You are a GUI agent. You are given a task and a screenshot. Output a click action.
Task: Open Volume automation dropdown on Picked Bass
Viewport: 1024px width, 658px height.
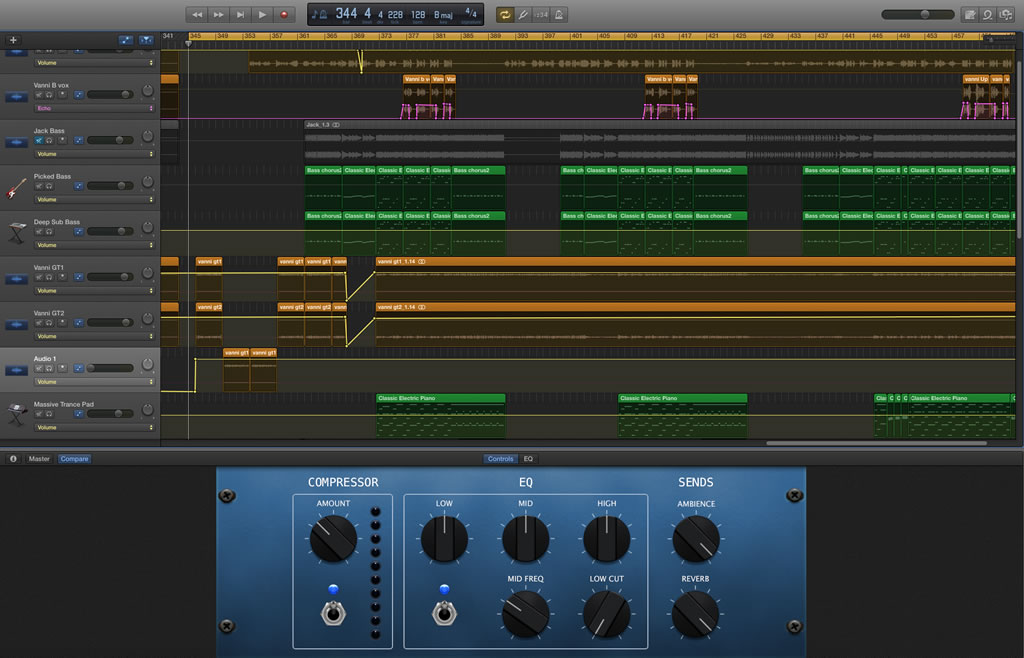pos(94,200)
